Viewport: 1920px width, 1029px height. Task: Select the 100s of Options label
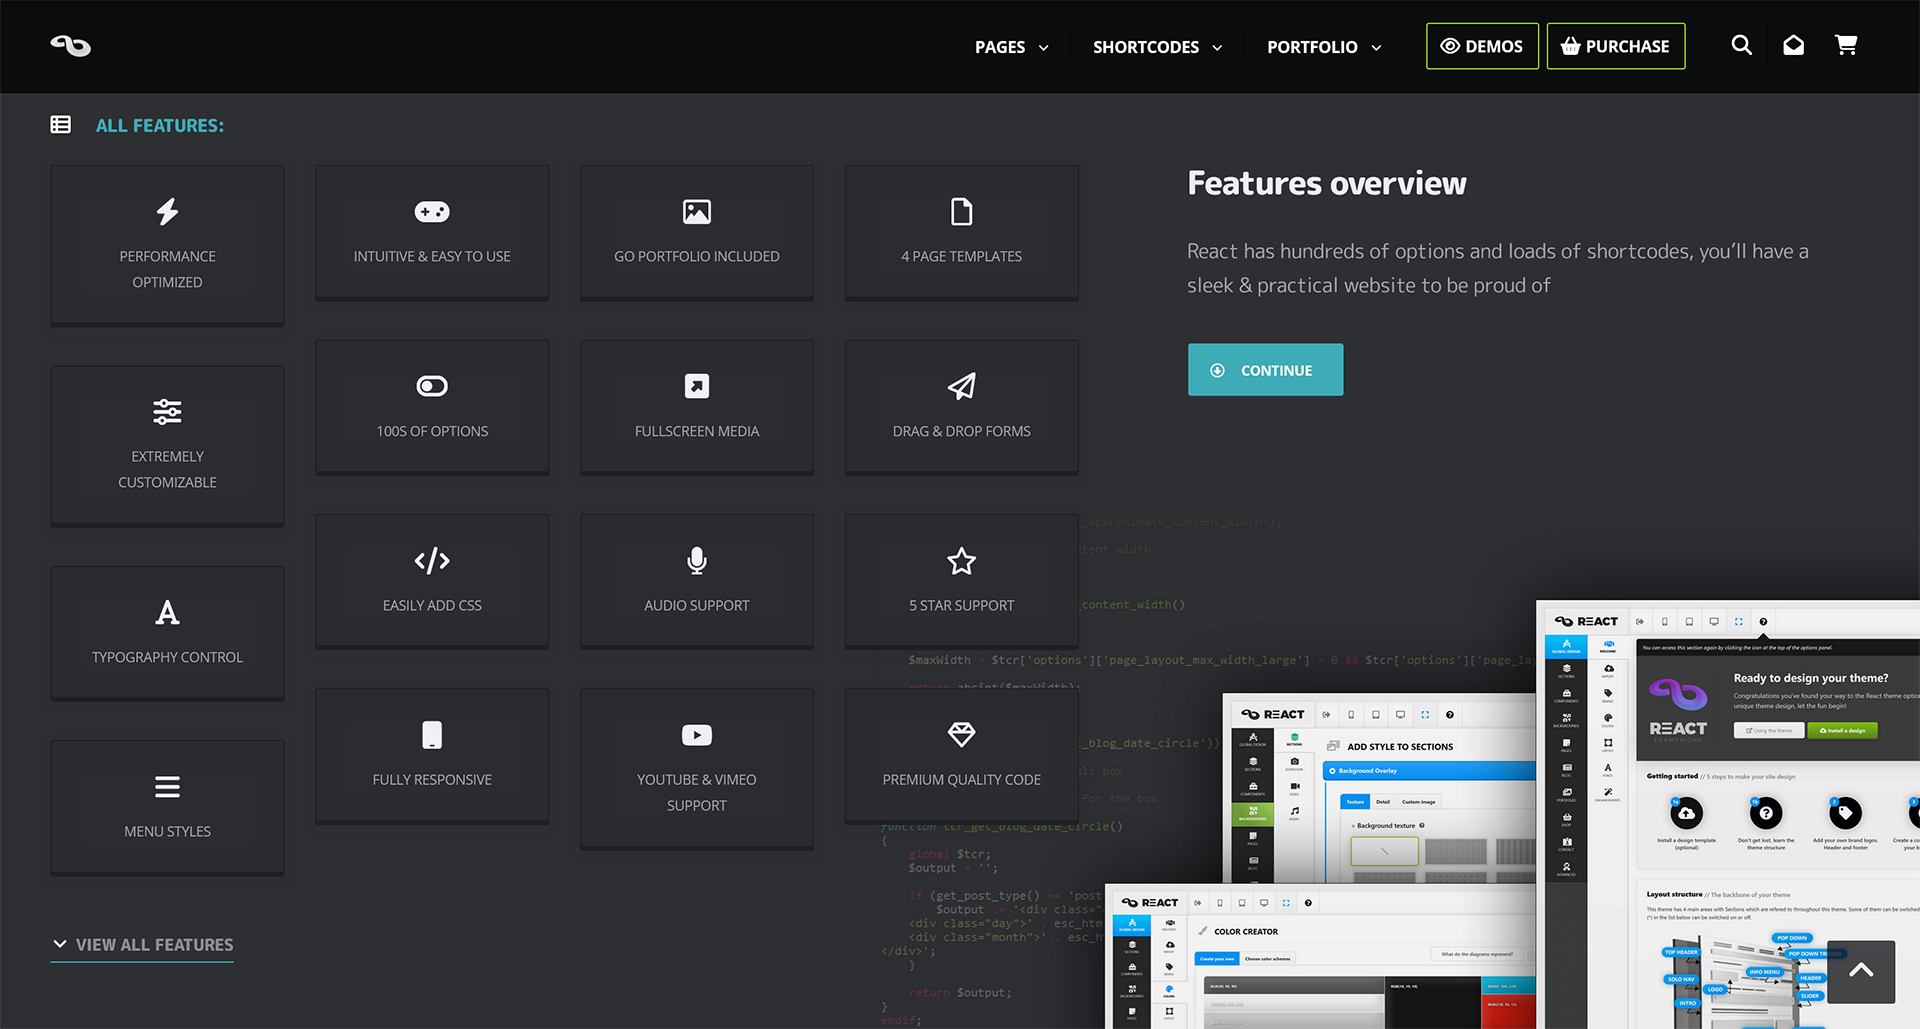(x=432, y=431)
